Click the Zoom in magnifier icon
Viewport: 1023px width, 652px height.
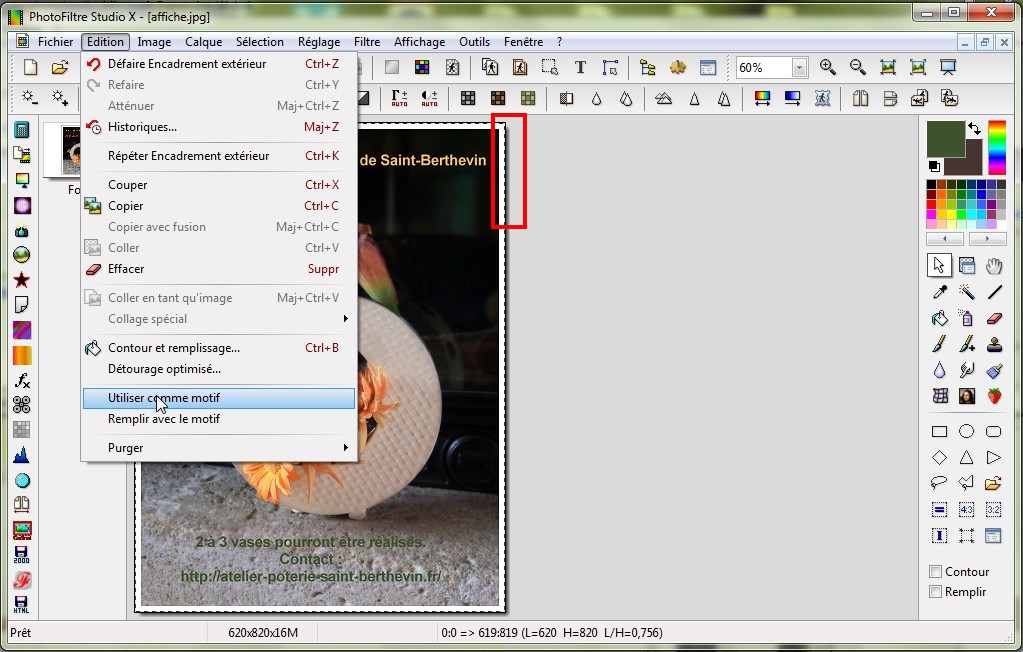pos(828,67)
